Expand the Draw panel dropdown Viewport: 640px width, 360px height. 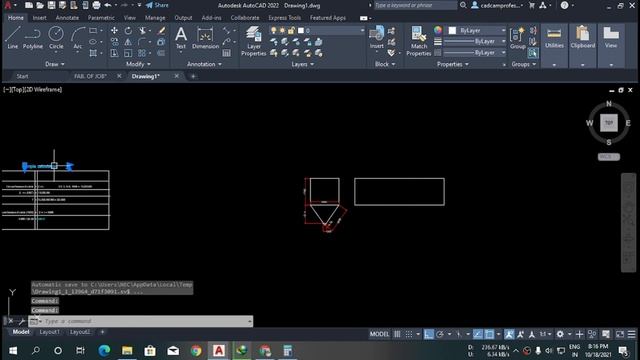click(55, 64)
